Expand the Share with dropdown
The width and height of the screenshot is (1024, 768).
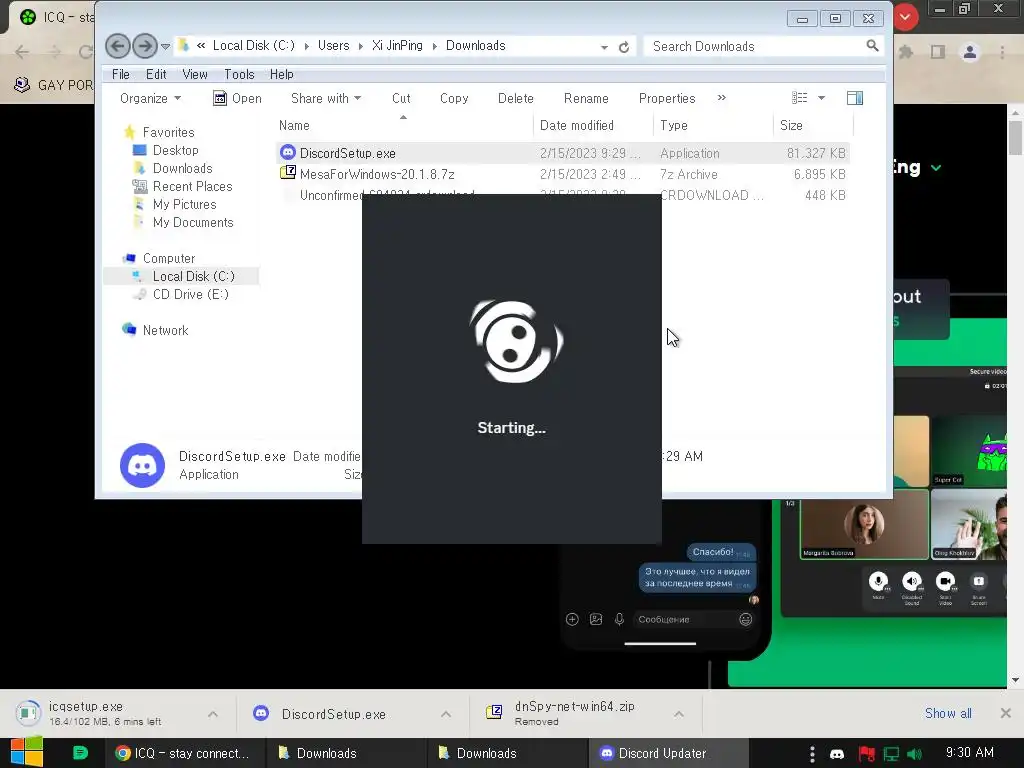(x=326, y=99)
